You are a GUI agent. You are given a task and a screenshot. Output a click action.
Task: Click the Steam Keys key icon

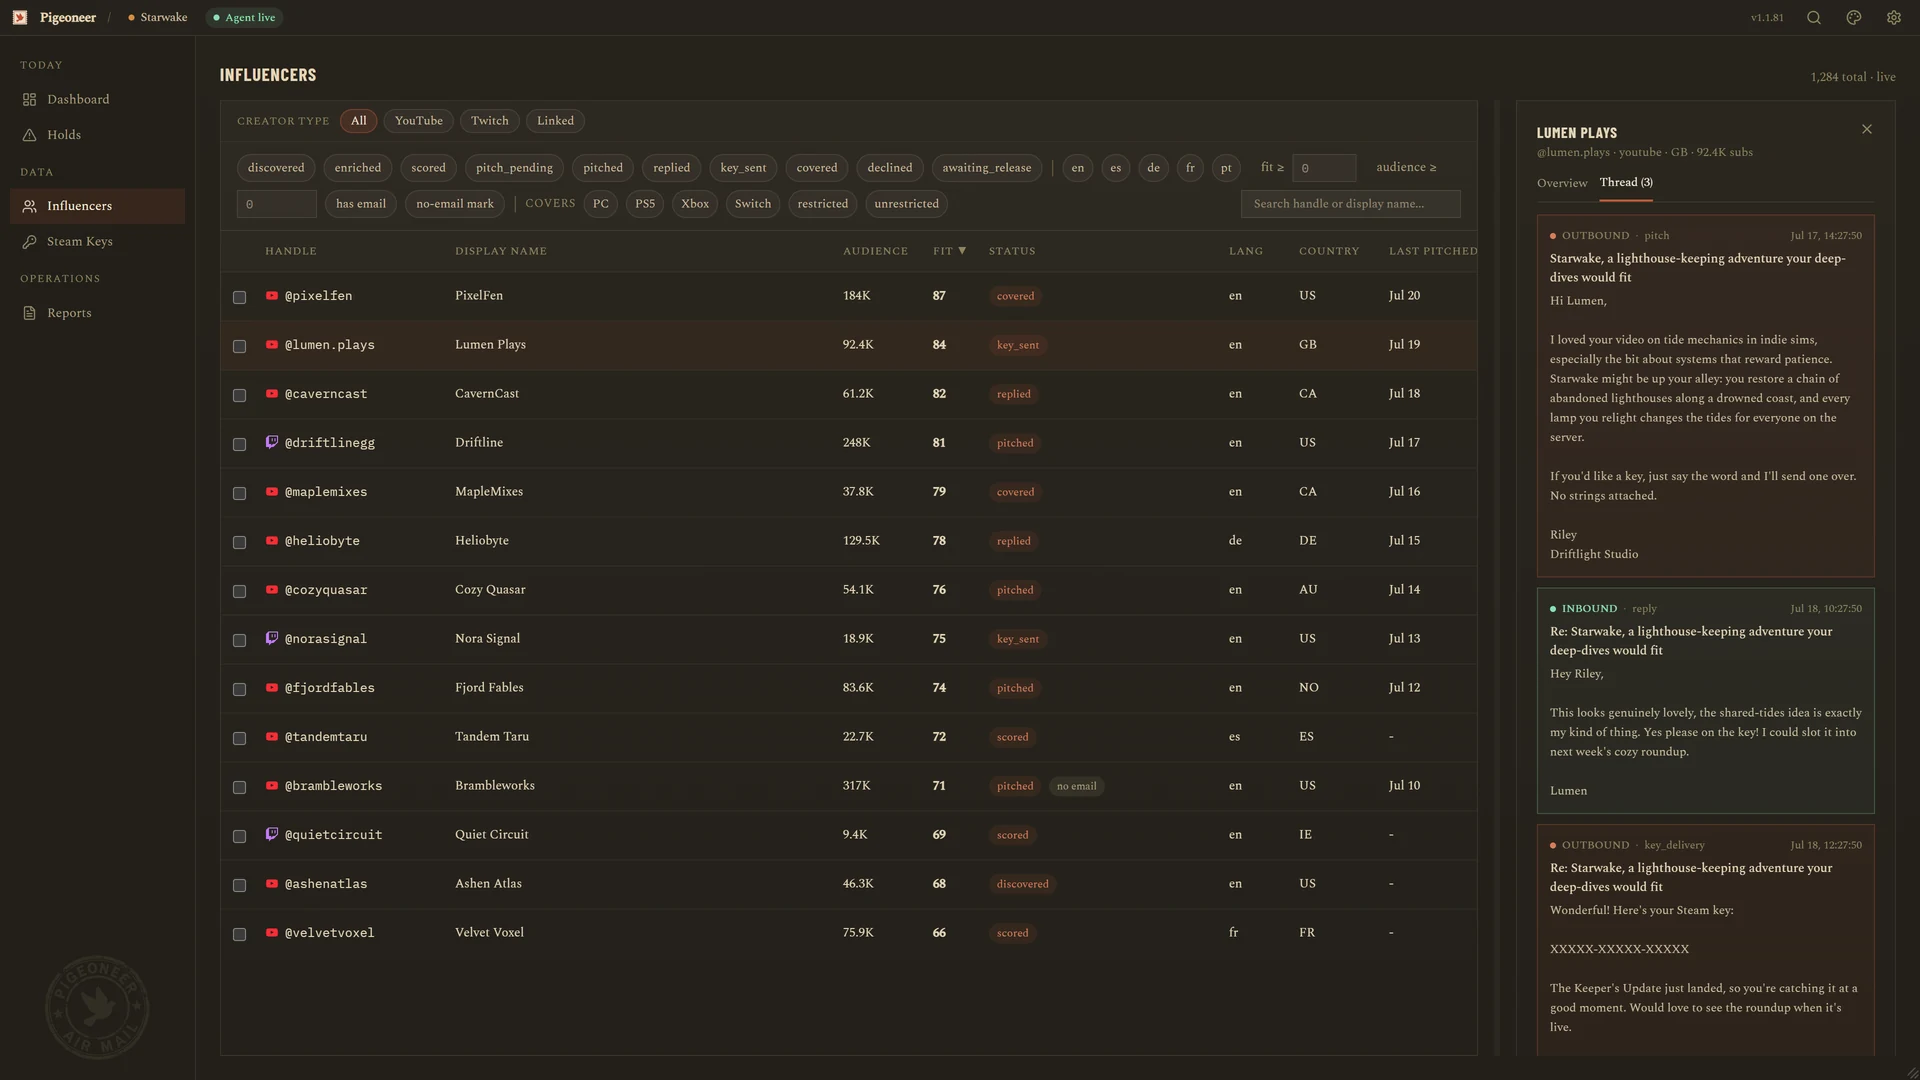[30, 242]
